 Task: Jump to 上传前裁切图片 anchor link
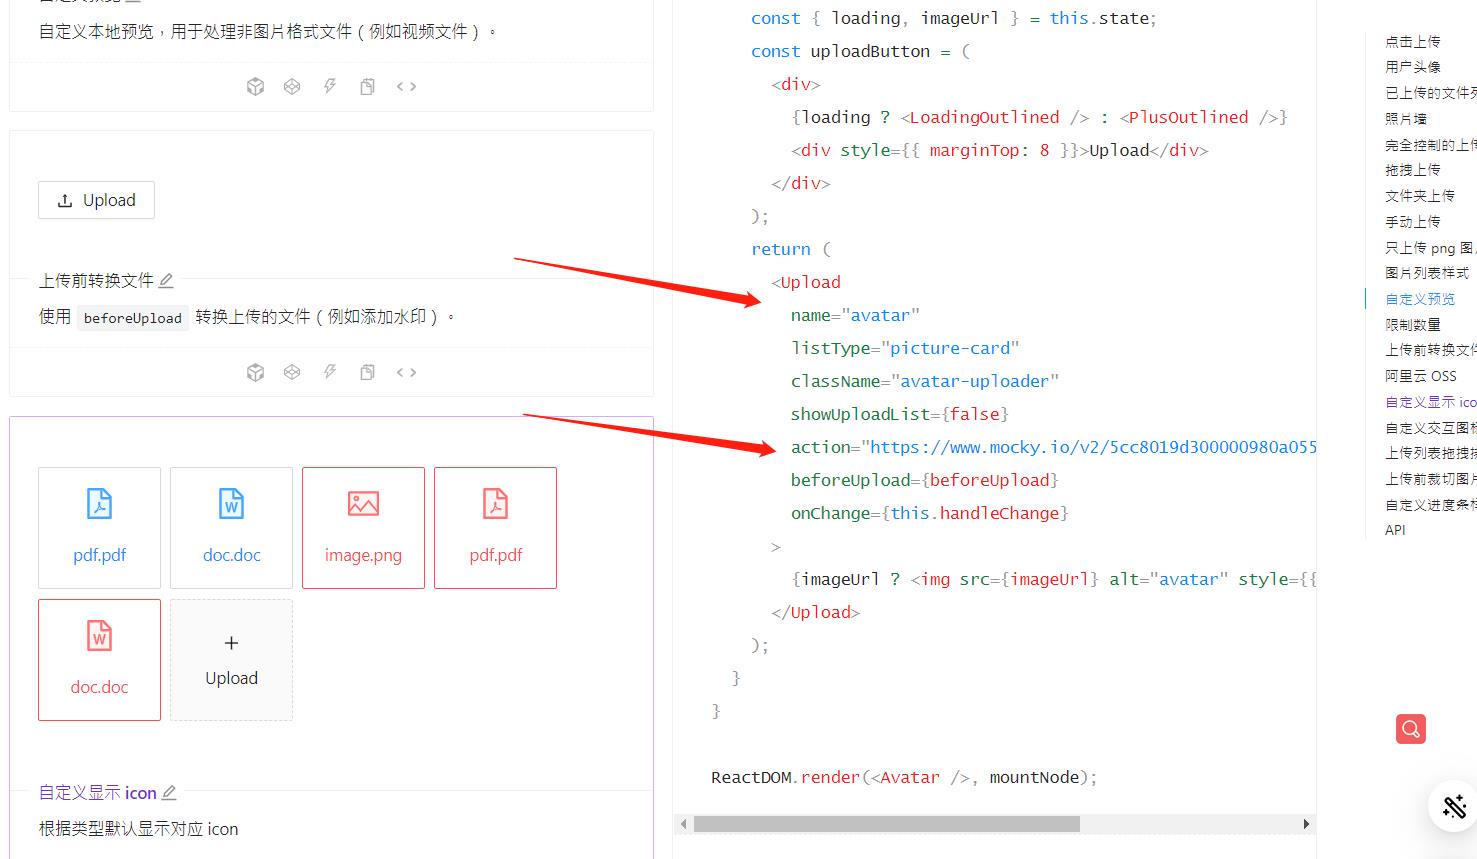(x=1431, y=479)
